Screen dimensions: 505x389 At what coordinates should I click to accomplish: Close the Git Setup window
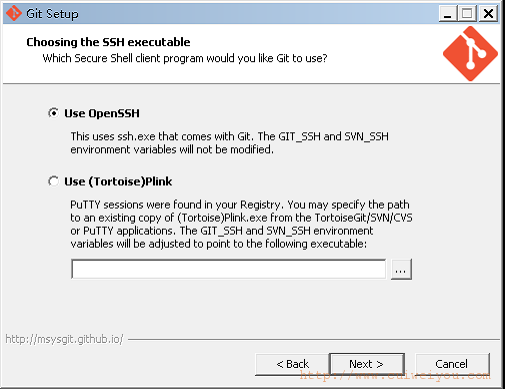click(x=488, y=14)
